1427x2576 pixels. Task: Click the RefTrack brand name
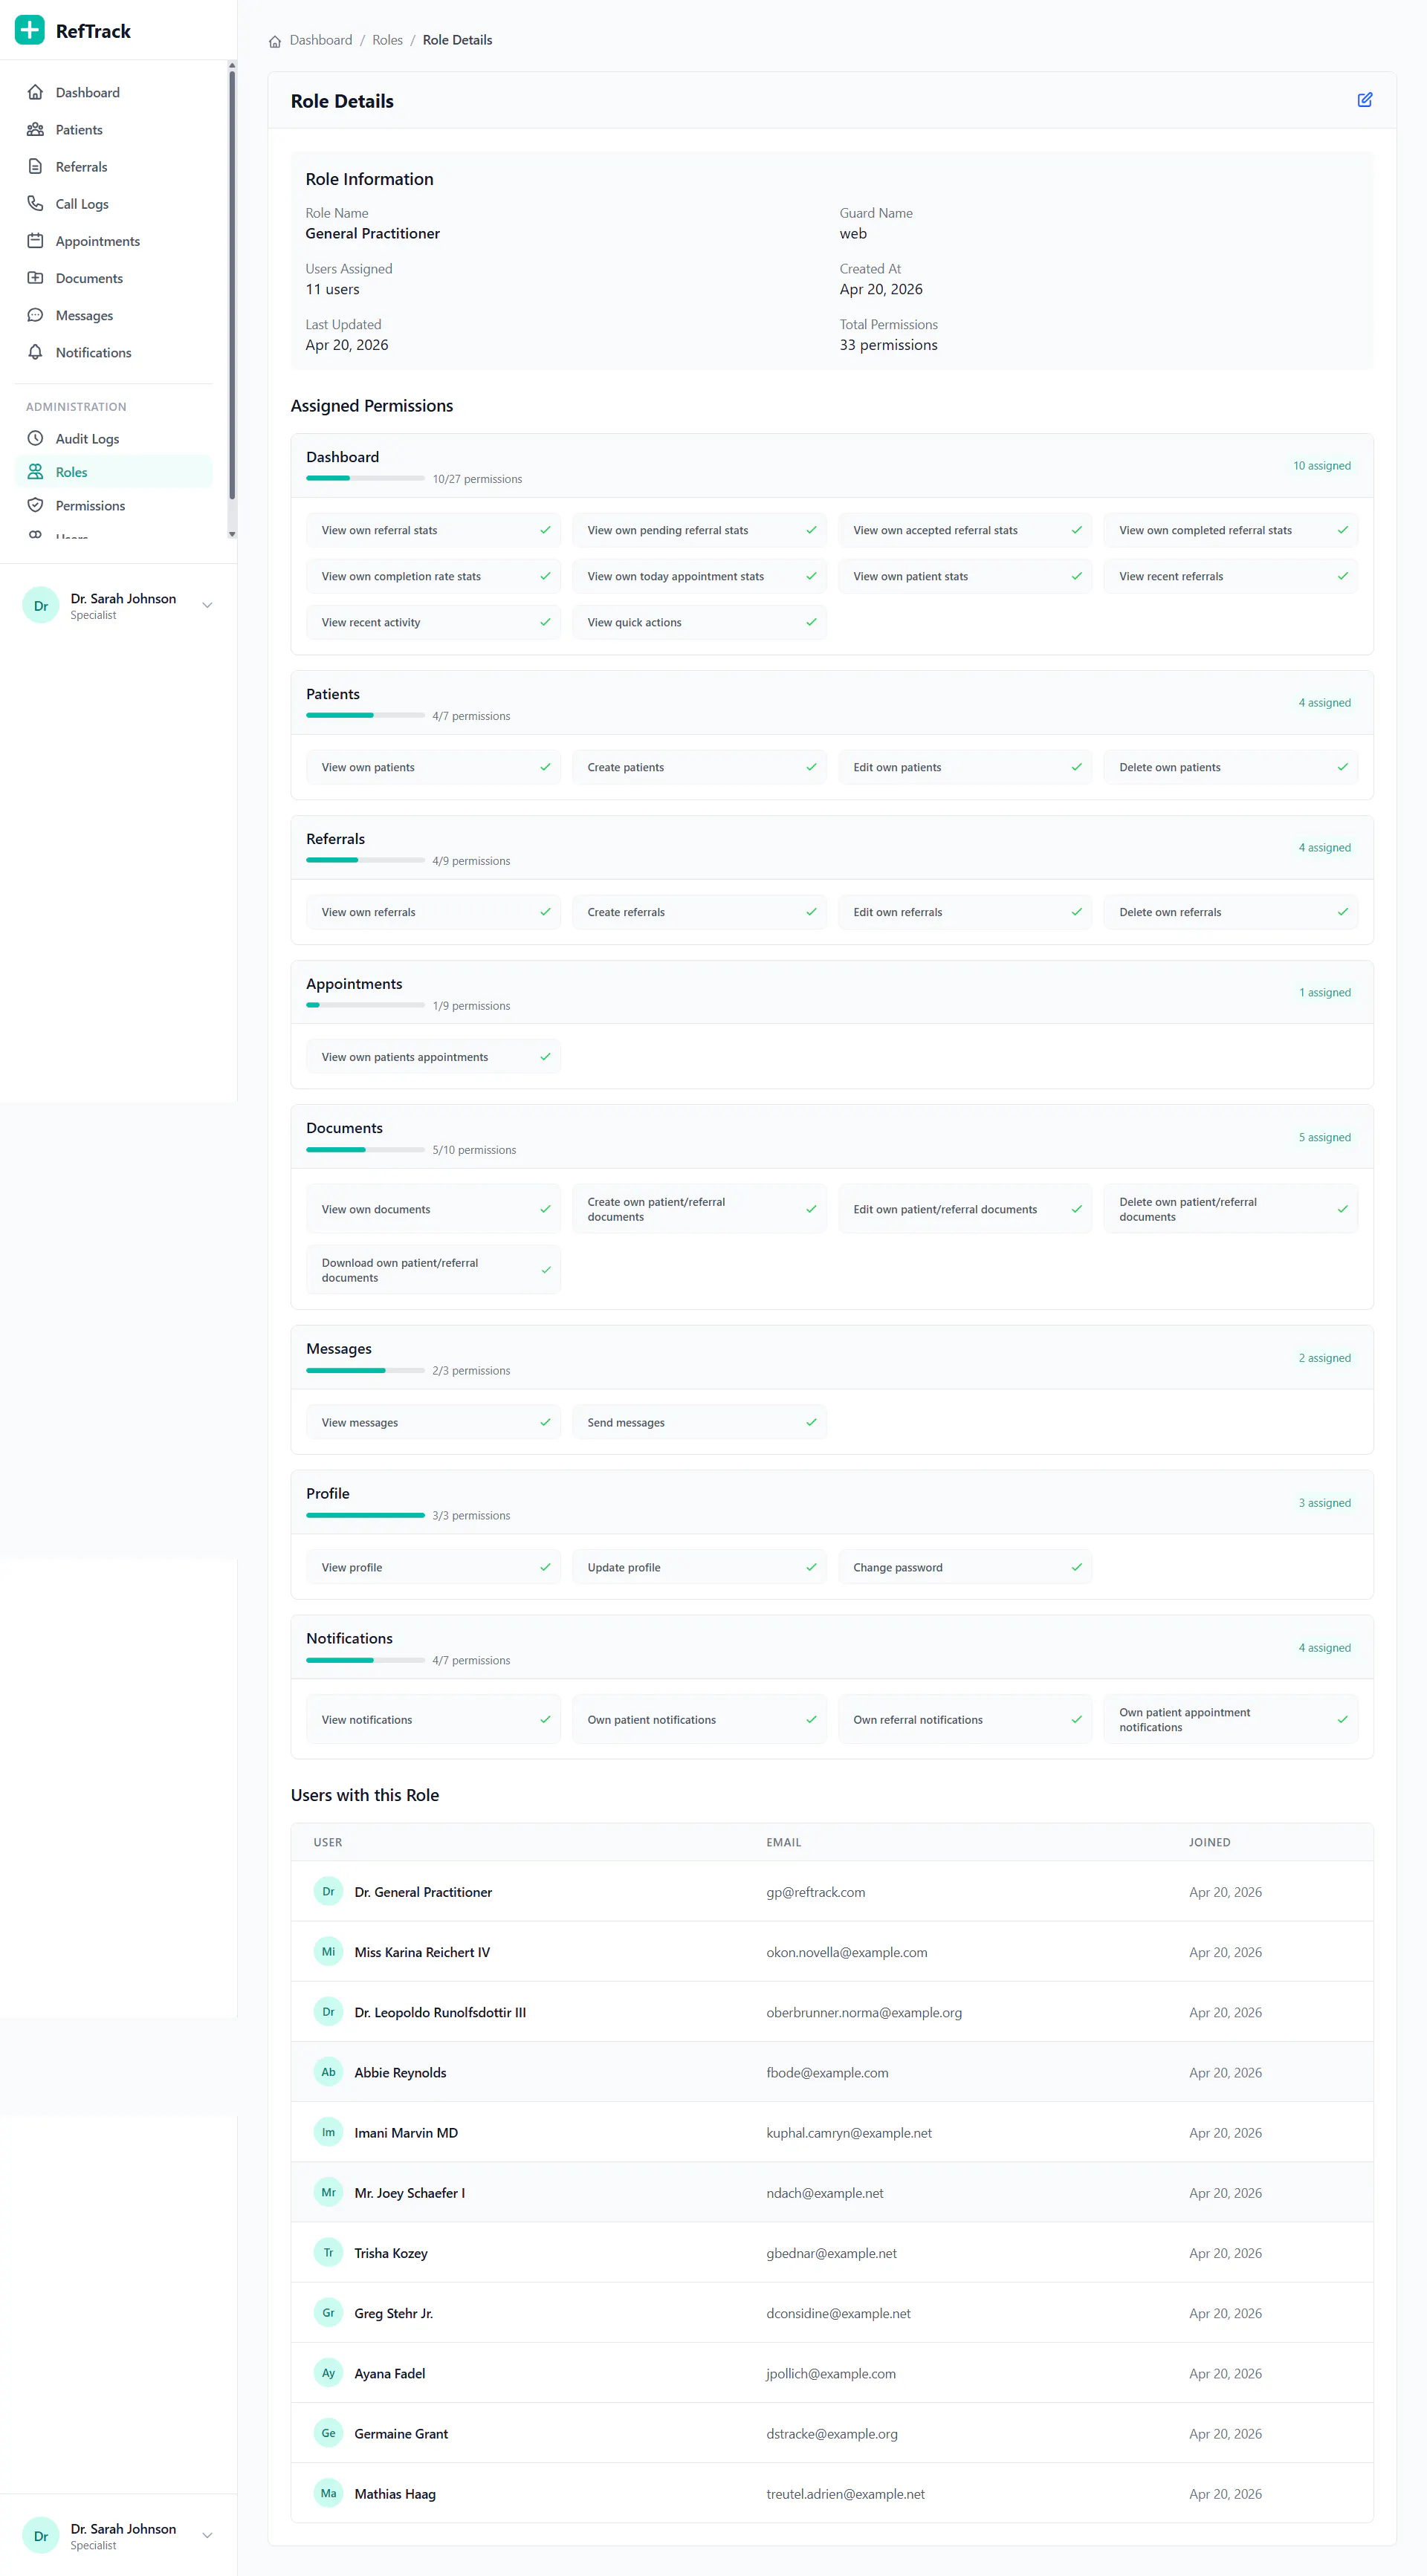pos(93,31)
